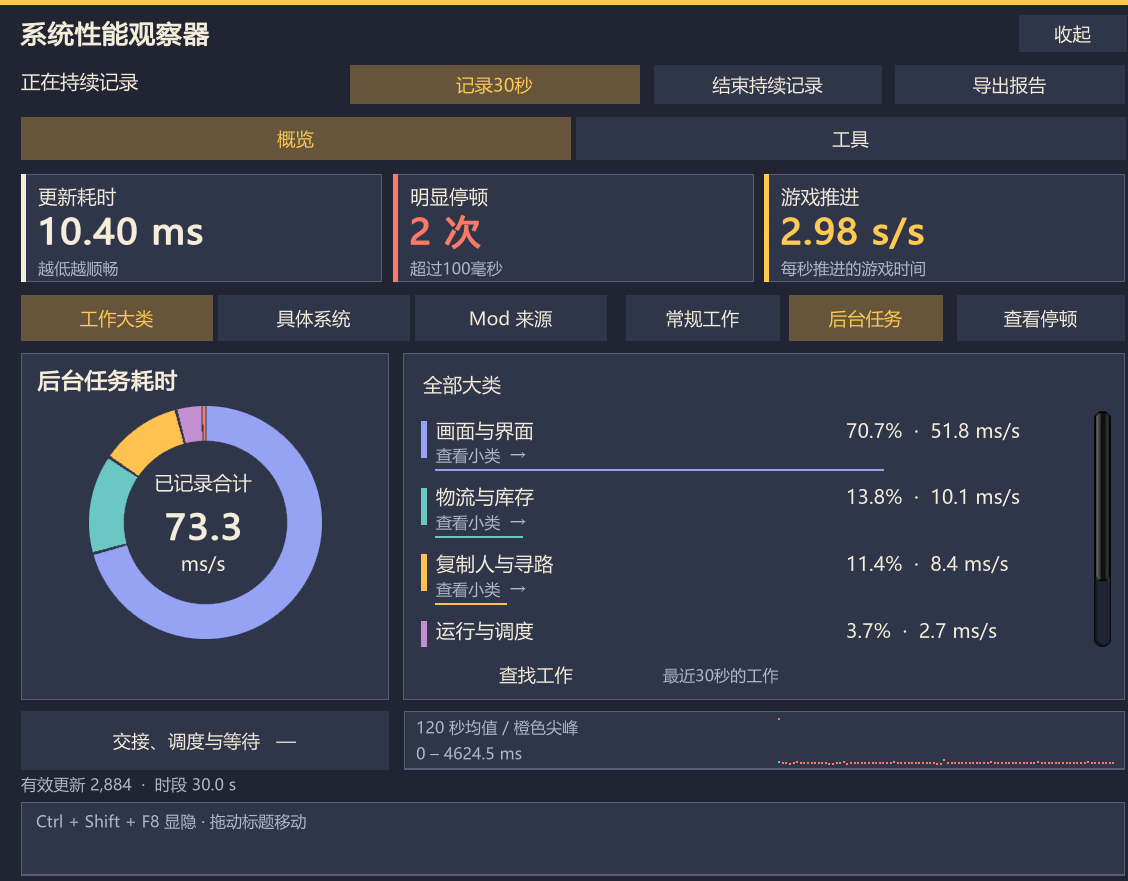The height and width of the screenshot is (881, 1128).
Task: Click the 更新耗时 10.40 ms card
Action: click(x=201, y=228)
